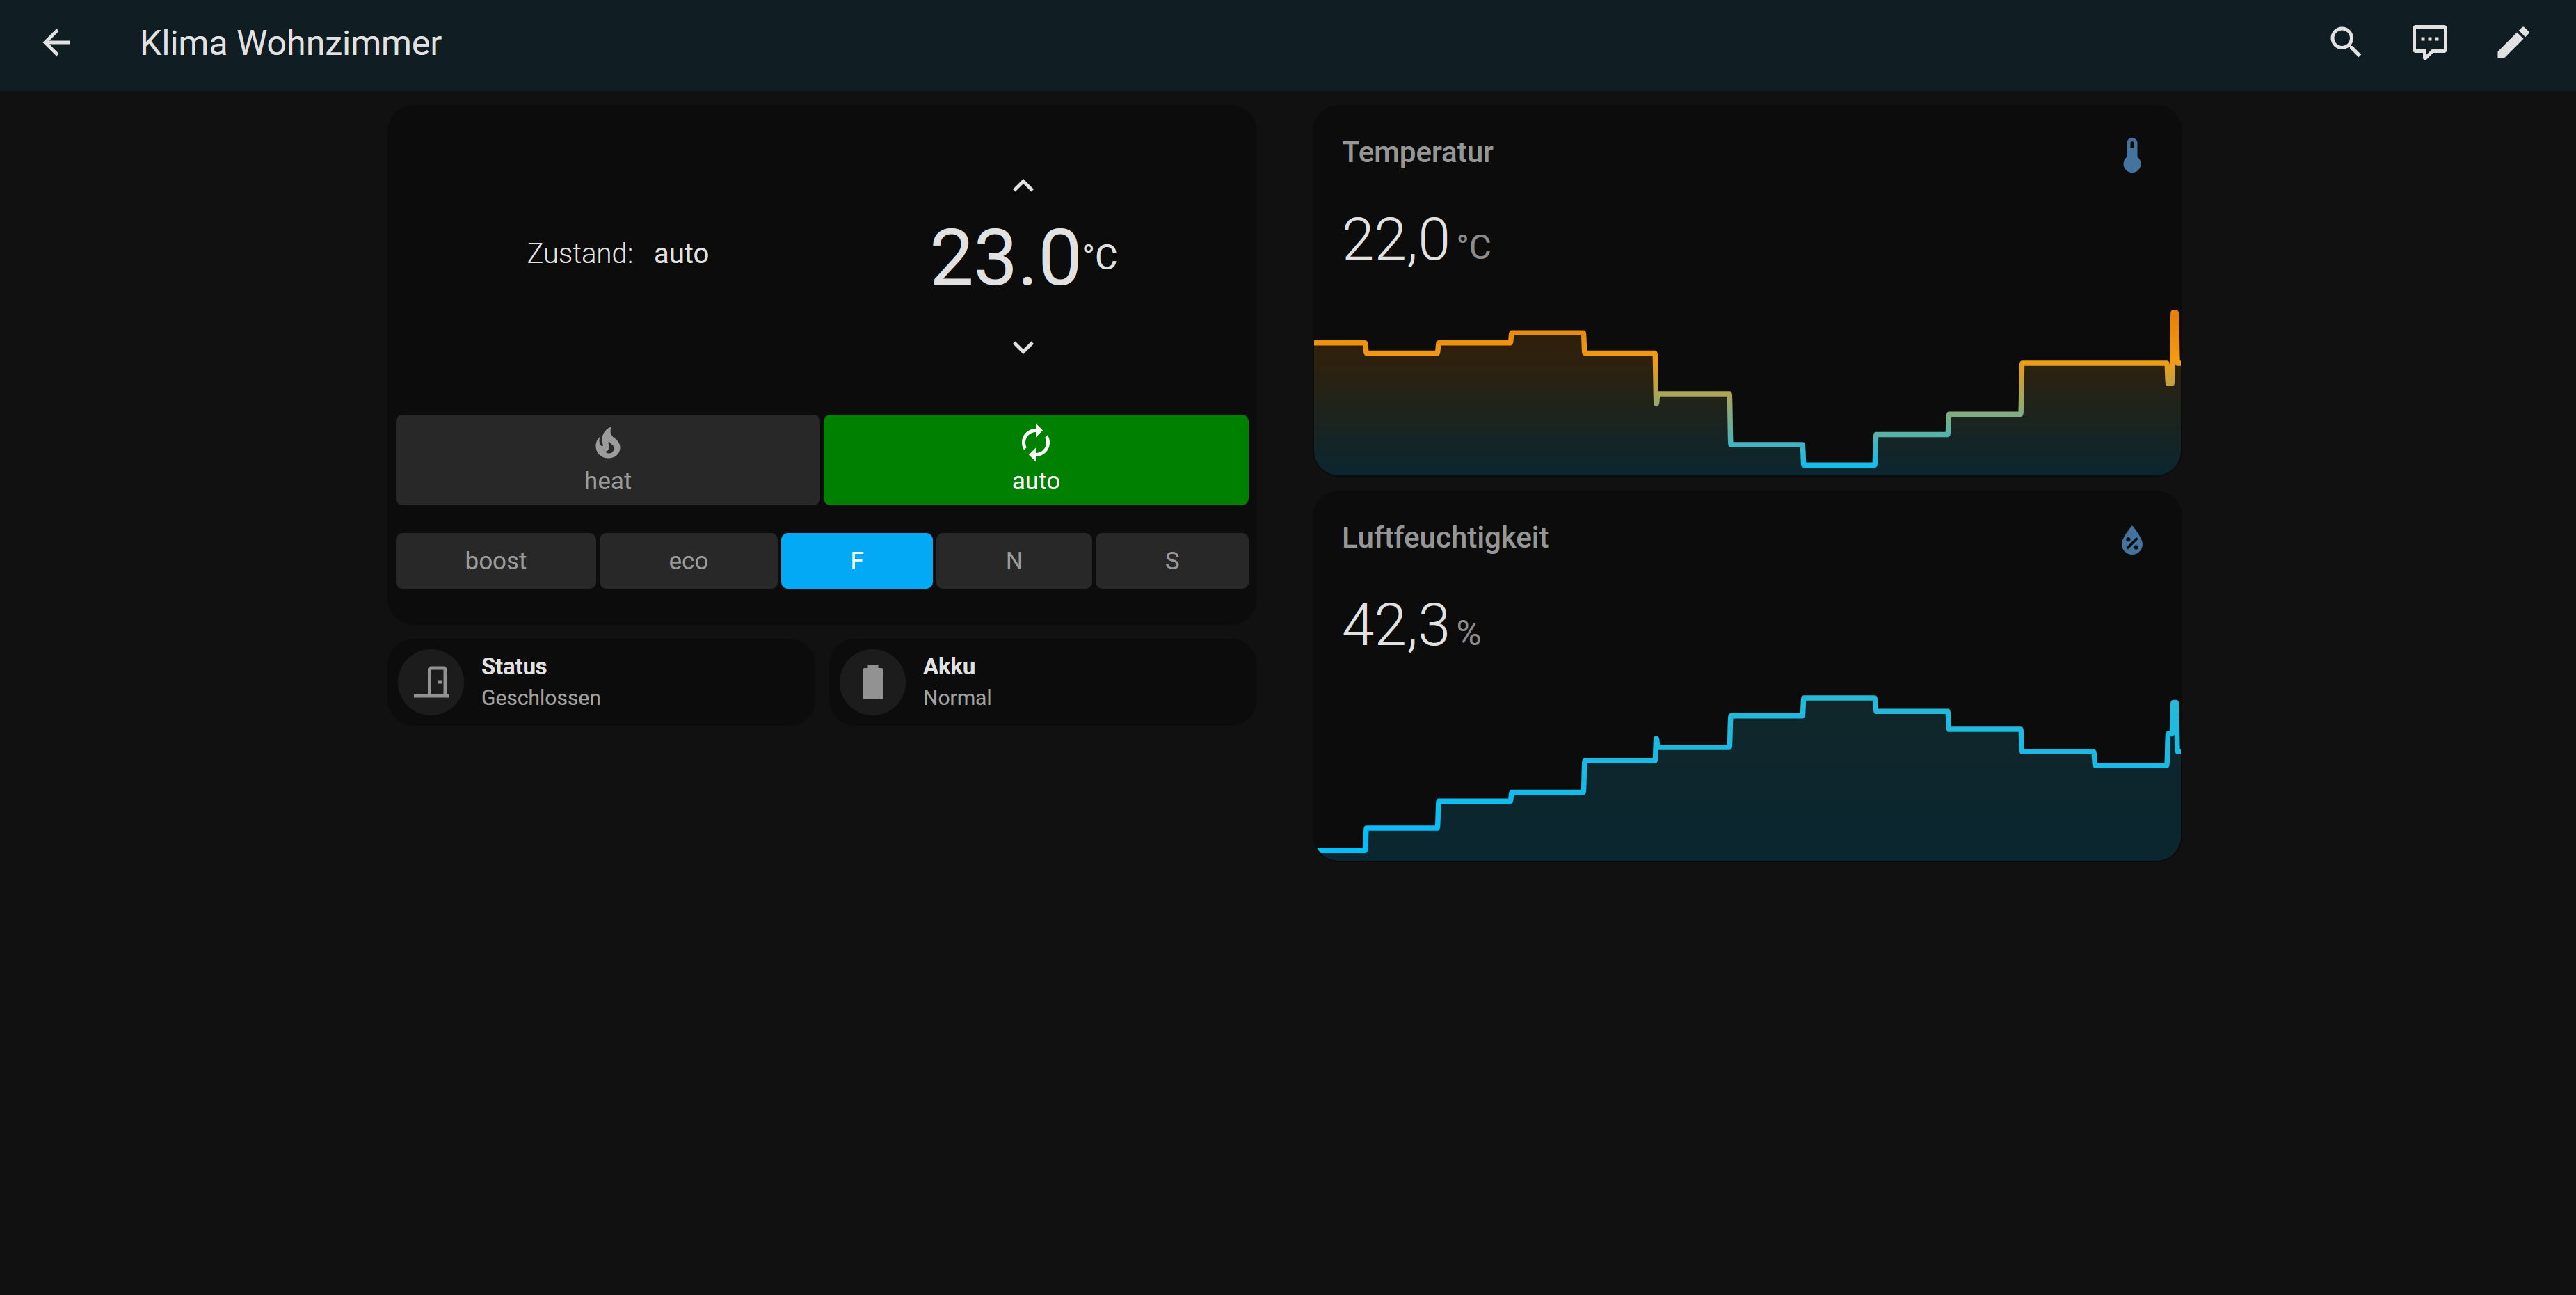Increase target temperature with up chevron
Screen dimensions: 2576x1295
click(1023, 186)
